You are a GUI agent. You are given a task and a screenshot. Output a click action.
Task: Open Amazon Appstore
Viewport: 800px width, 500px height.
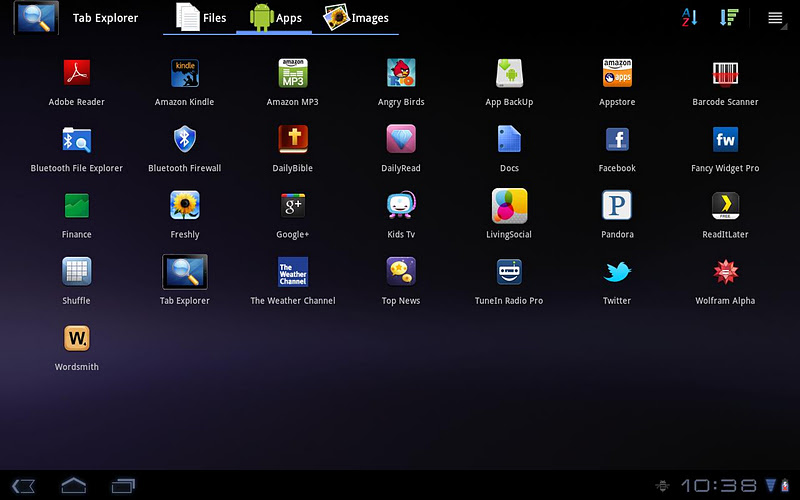pyautogui.click(x=617, y=72)
